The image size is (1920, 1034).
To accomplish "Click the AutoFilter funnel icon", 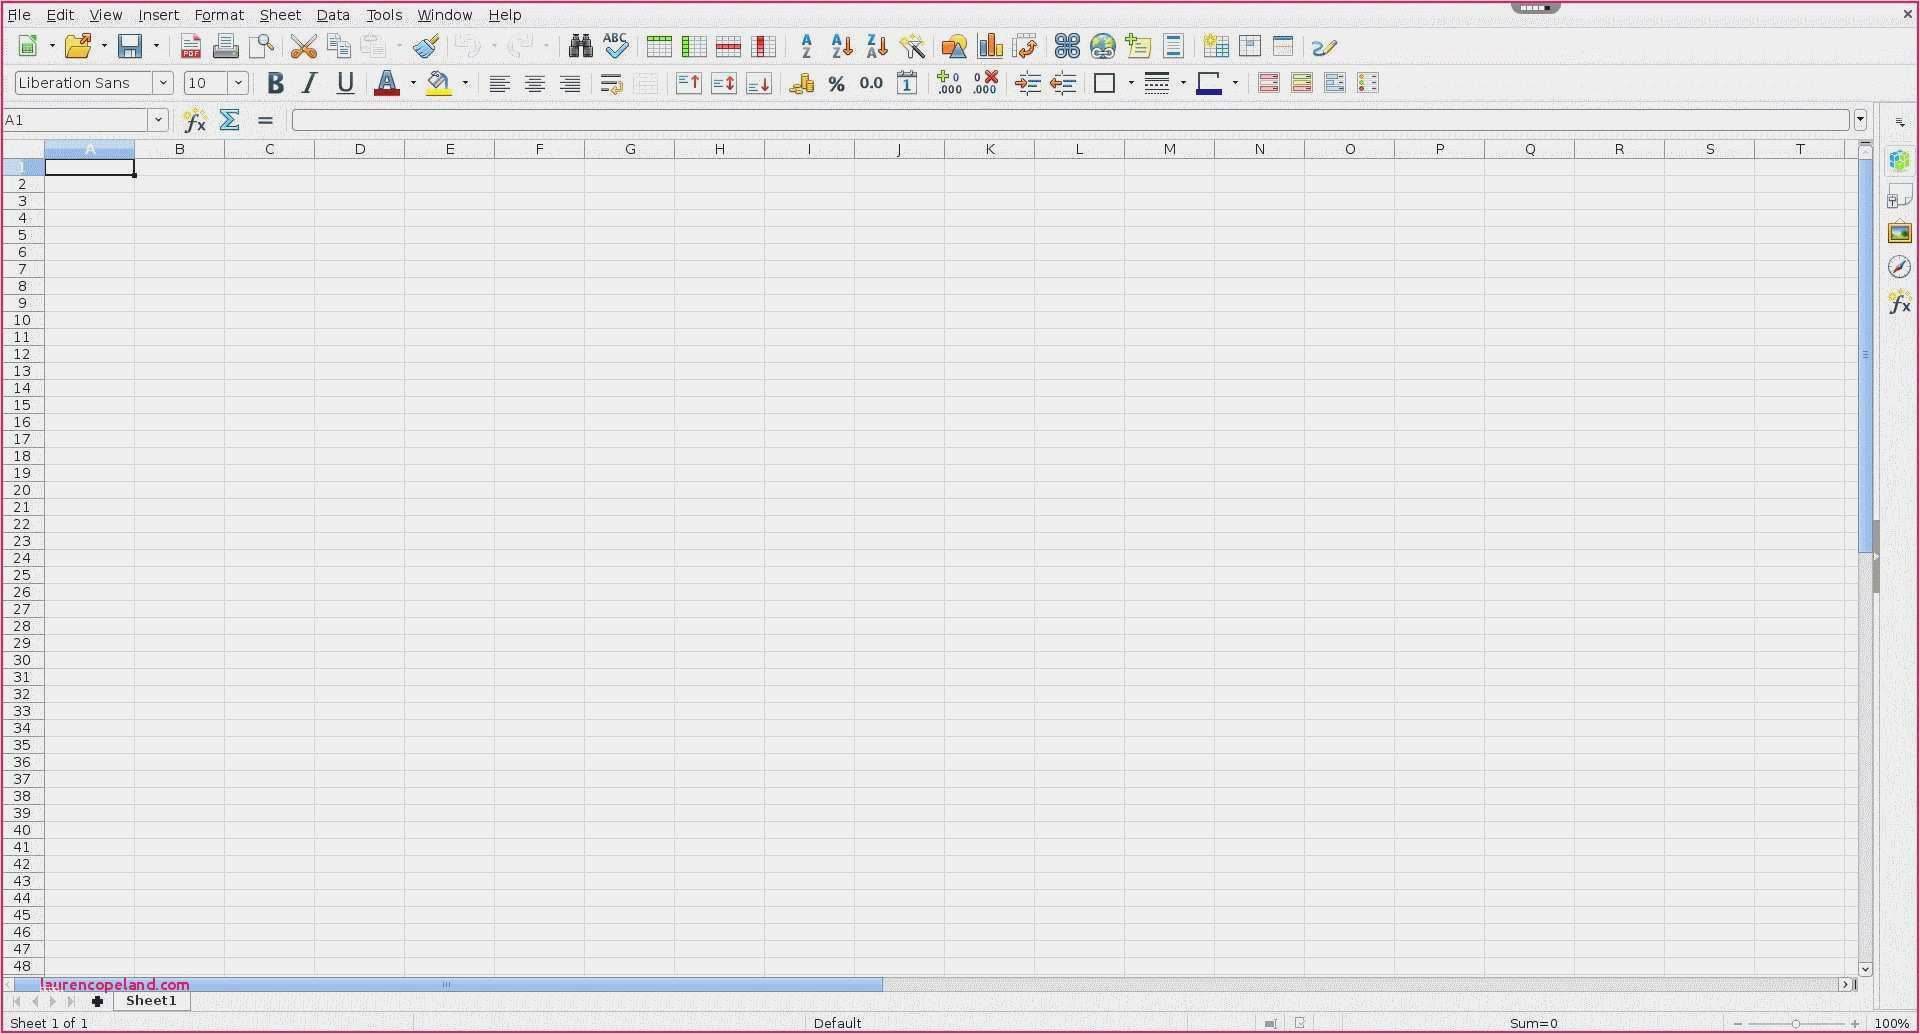I will coord(912,46).
